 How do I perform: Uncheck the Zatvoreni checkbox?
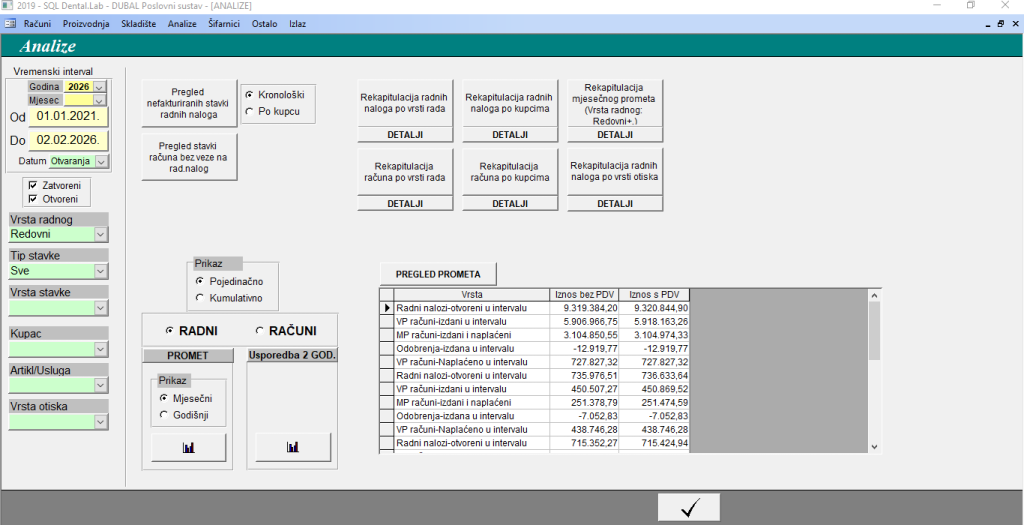34,185
